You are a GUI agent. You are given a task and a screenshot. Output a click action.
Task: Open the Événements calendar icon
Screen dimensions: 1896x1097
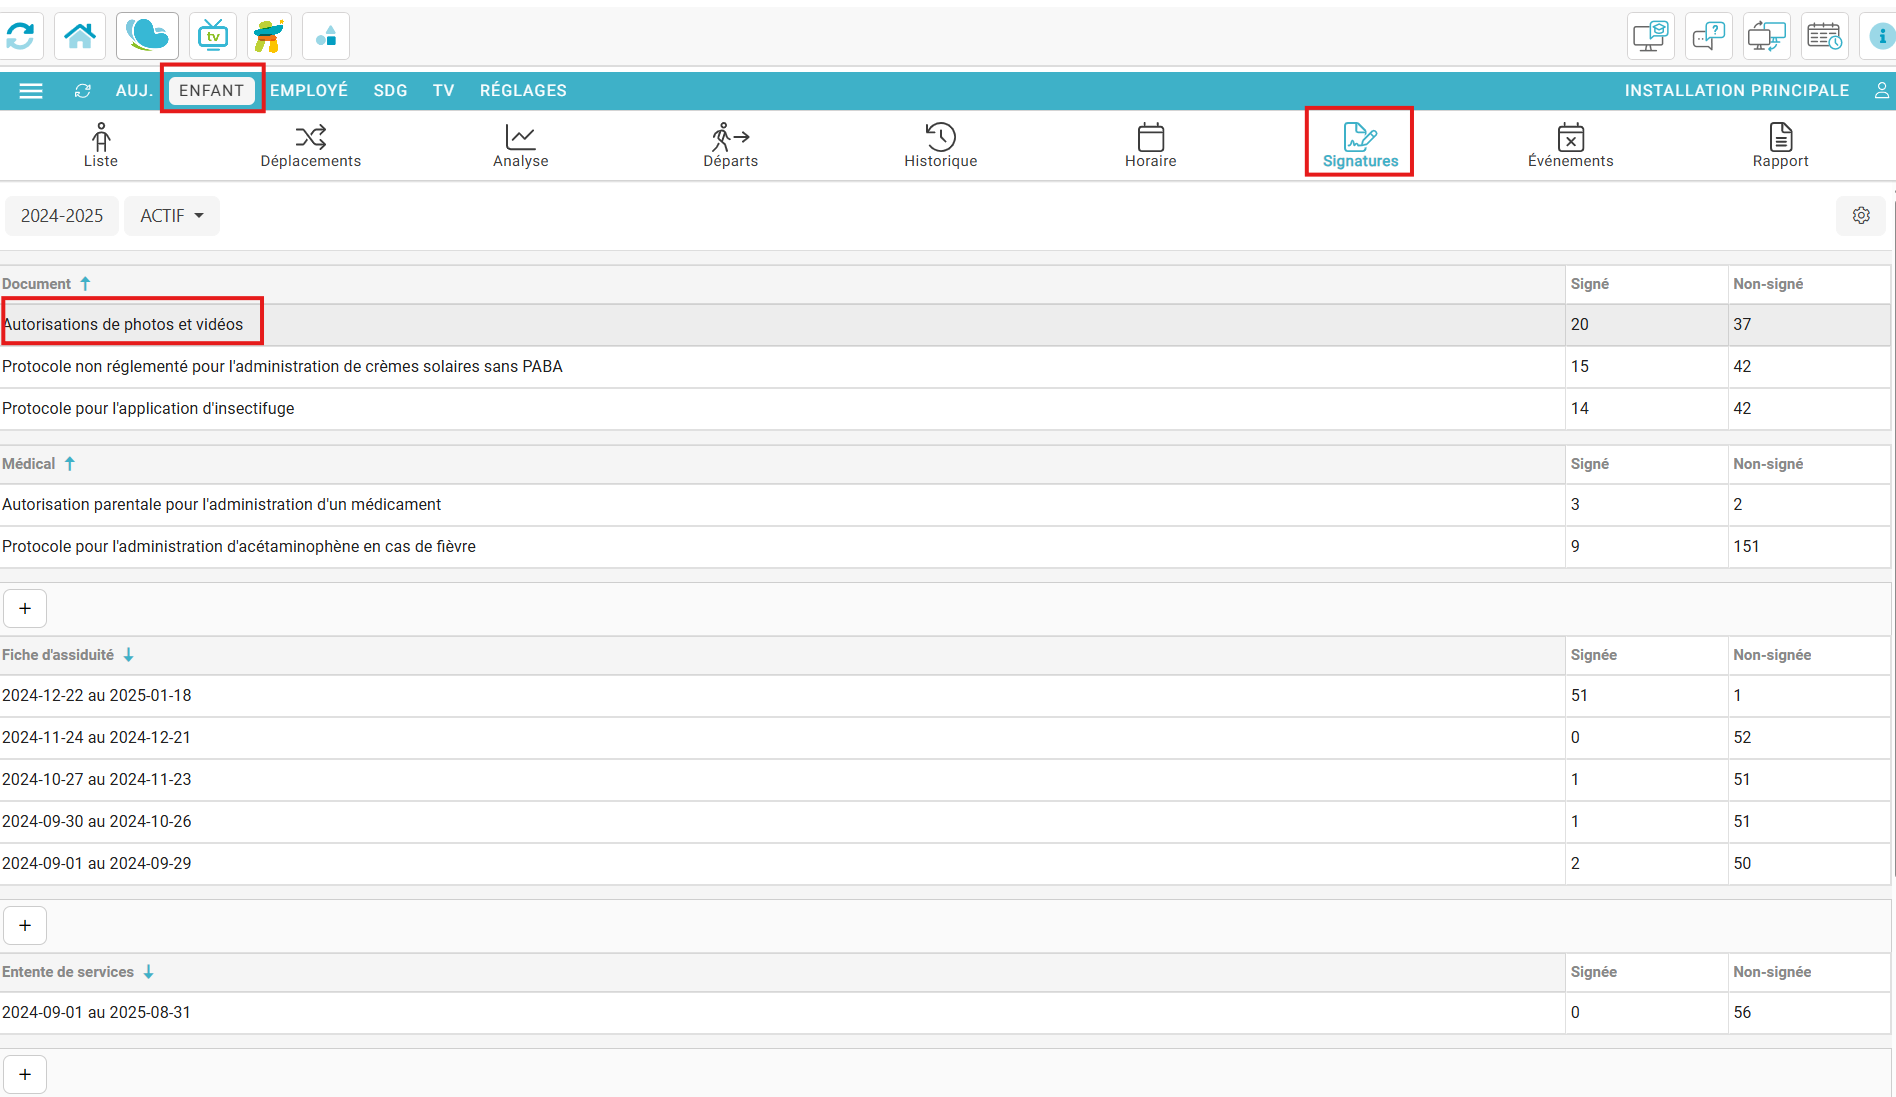1570,137
